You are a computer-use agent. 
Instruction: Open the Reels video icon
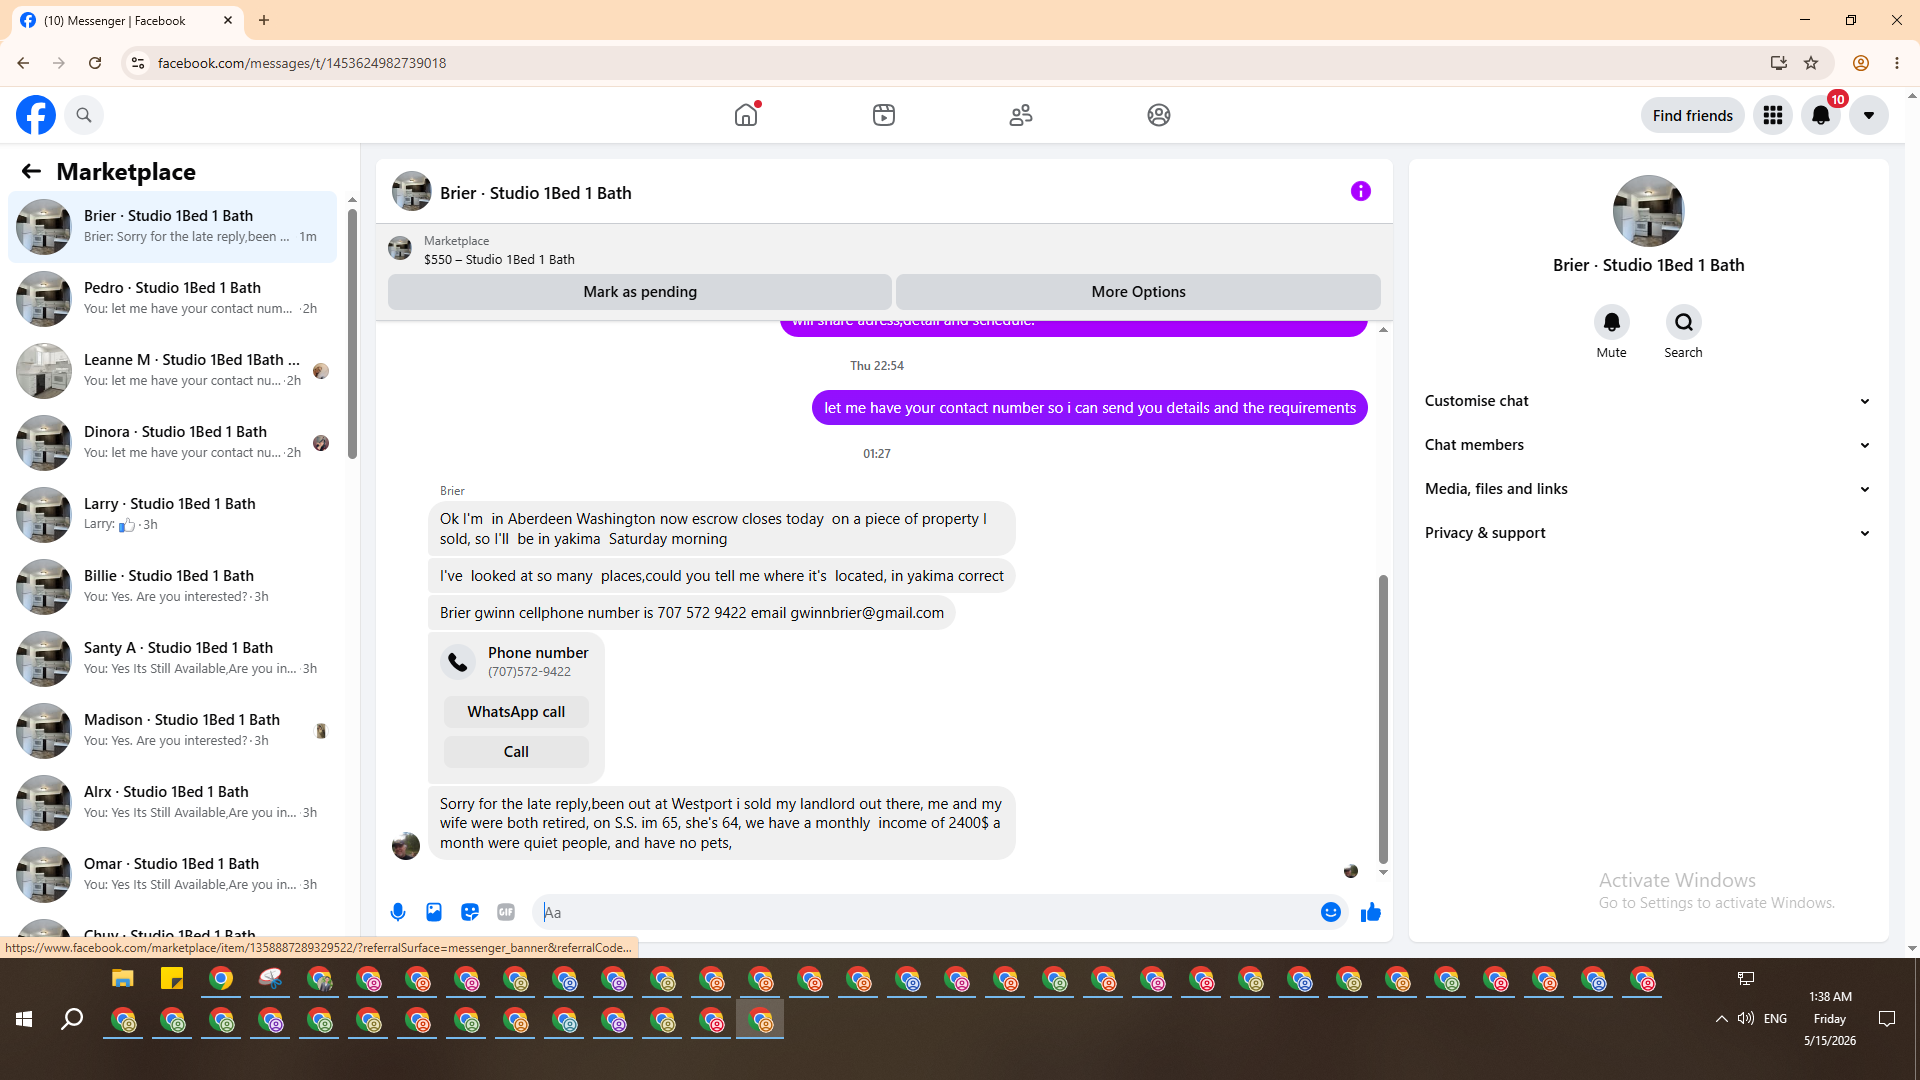(884, 115)
